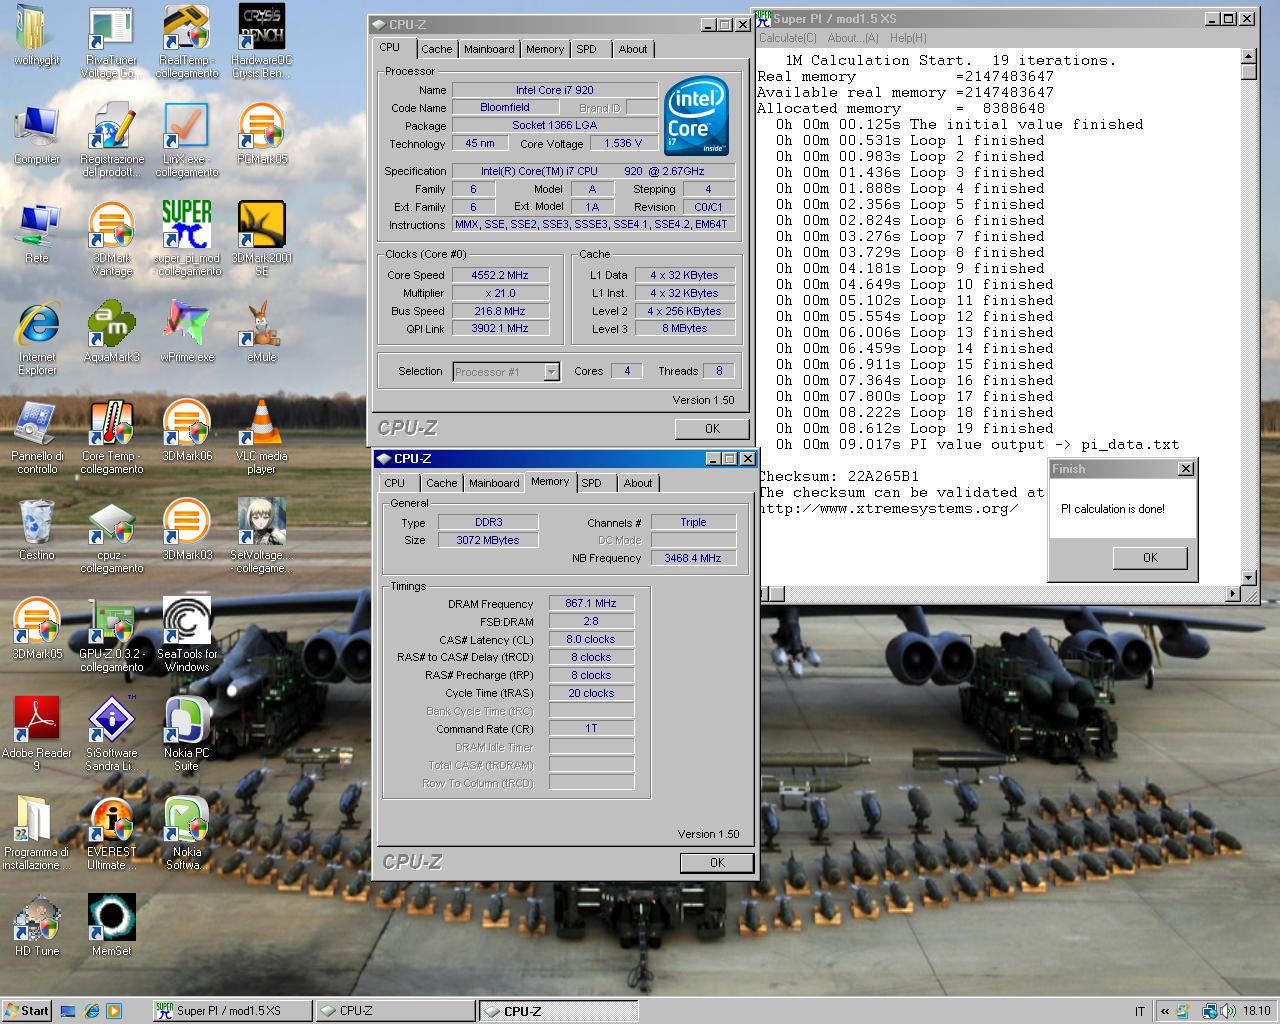Screen dimensions: 1280x1024
Task: Switch to Mainboard tab in upper CPU-Z
Action: [489, 49]
